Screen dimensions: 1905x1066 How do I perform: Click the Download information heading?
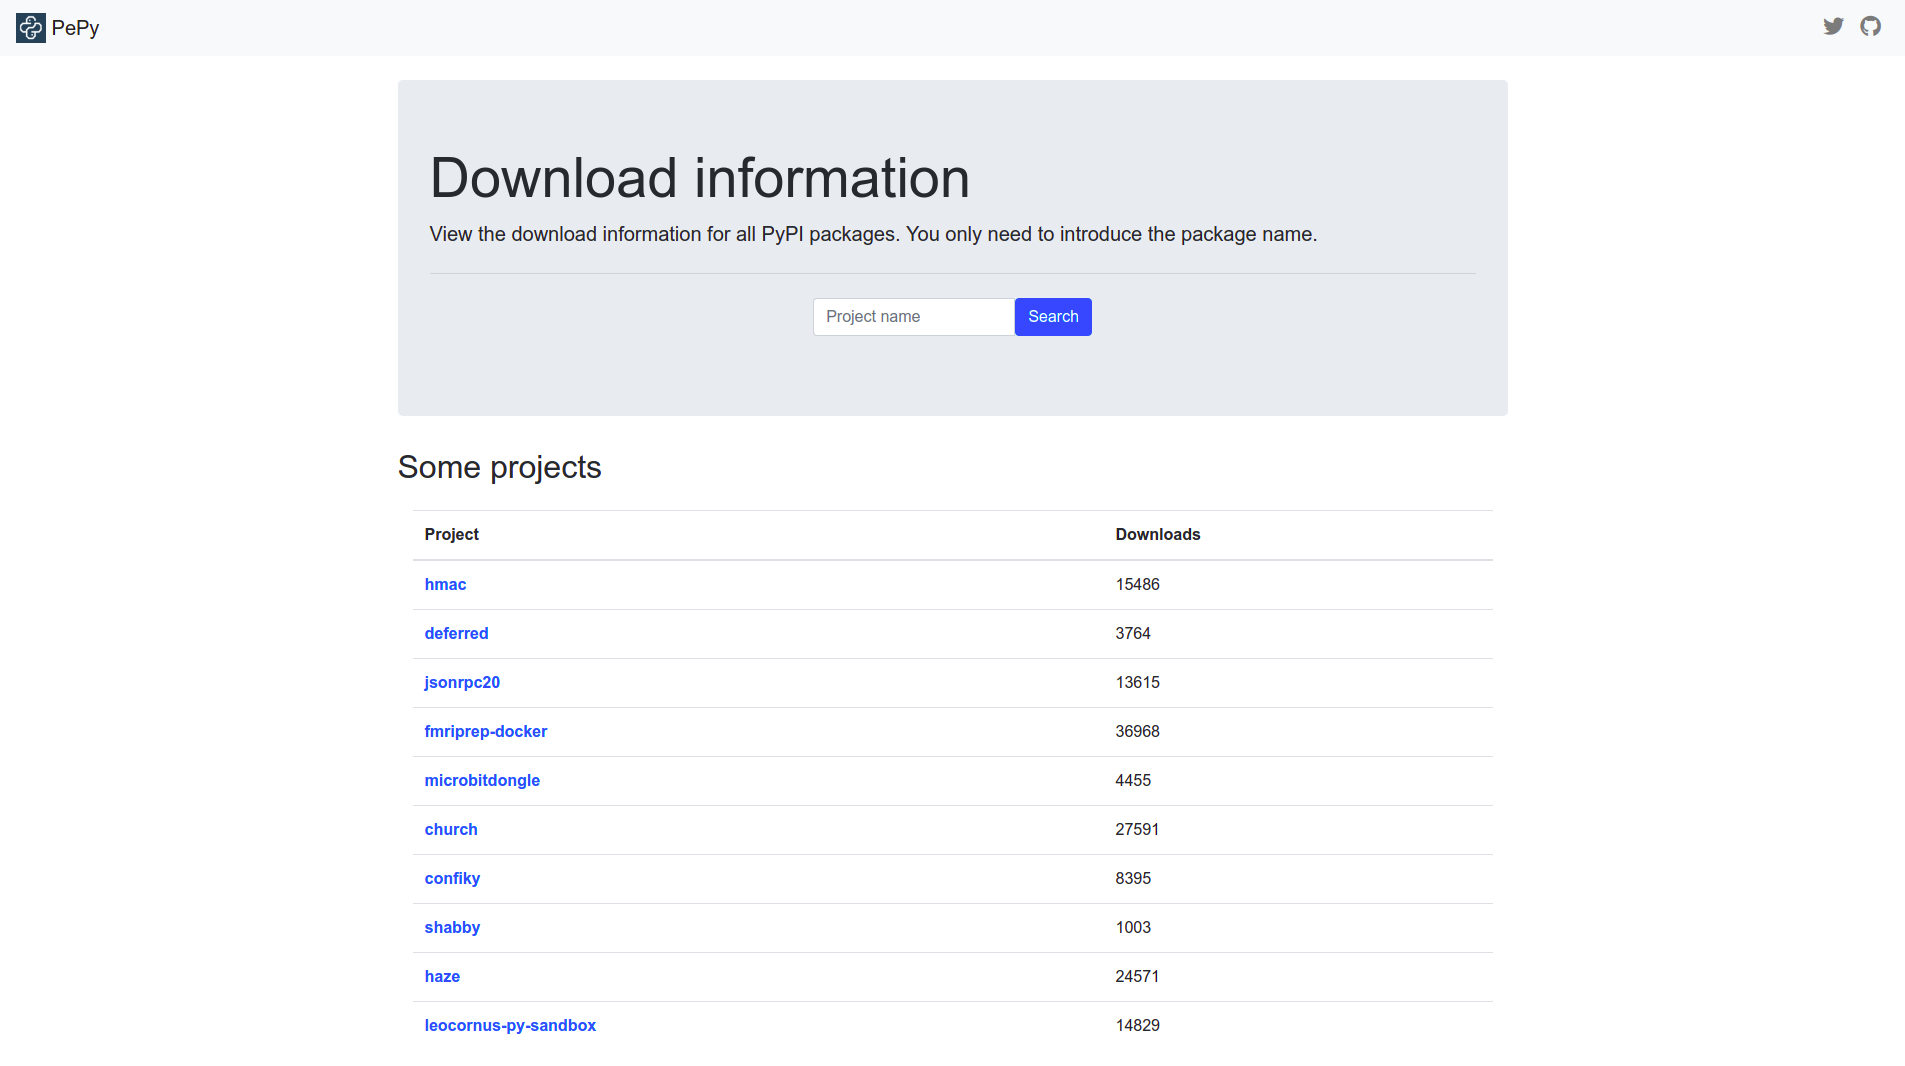coord(700,178)
